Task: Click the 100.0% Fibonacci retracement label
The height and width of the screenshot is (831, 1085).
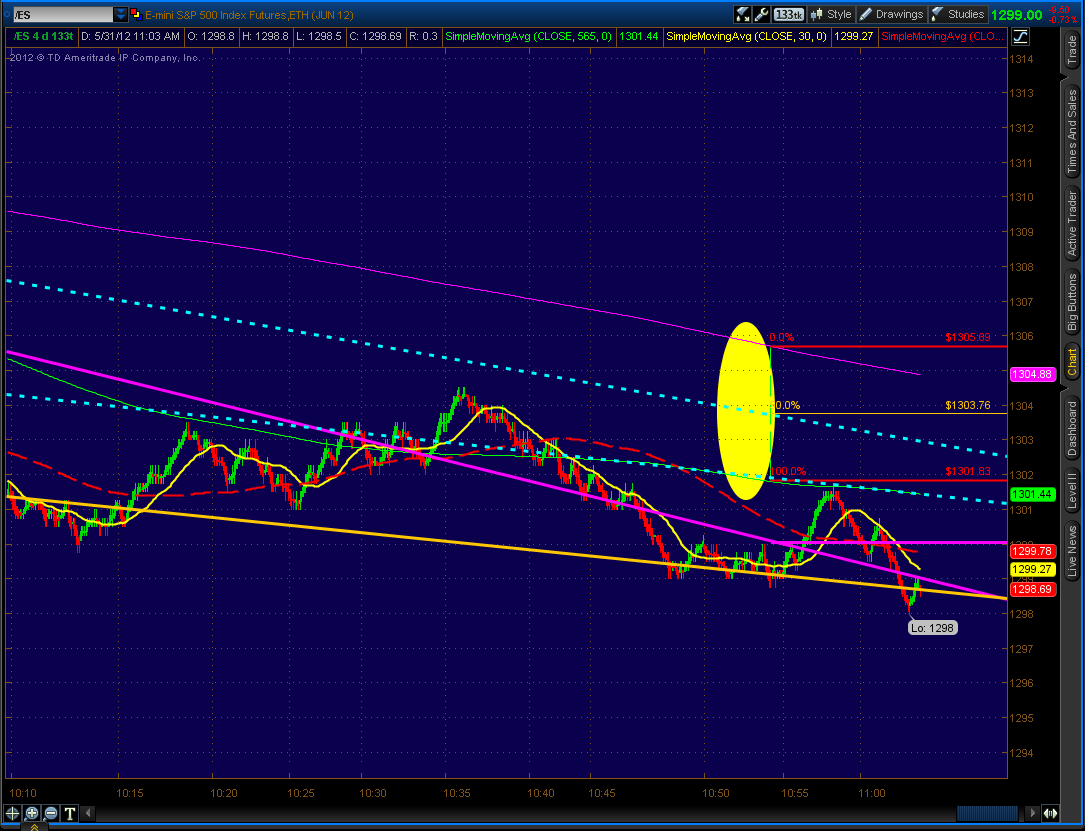Action: [787, 471]
